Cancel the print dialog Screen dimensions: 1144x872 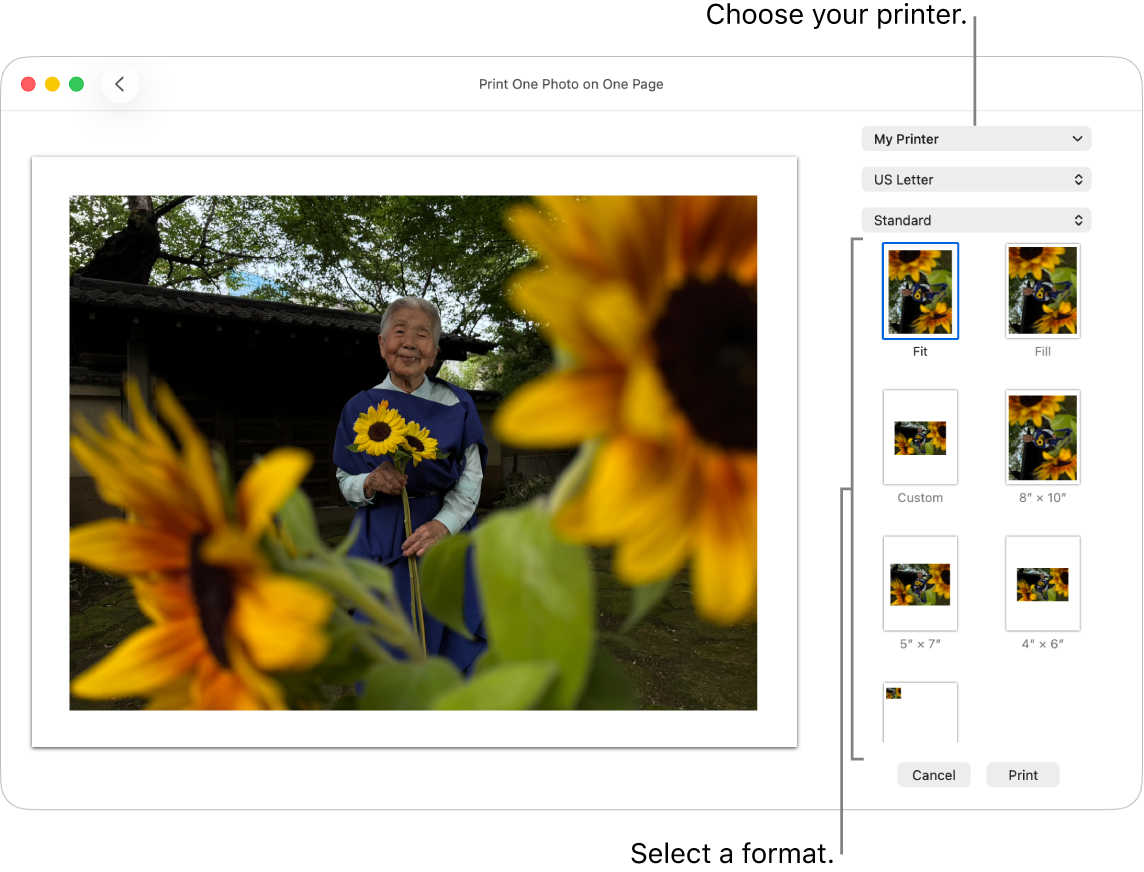click(933, 774)
